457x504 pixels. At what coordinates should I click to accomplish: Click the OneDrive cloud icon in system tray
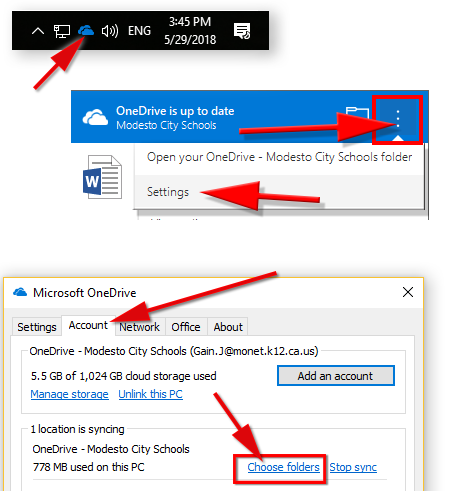pyautogui.click(x=86, y=31)
